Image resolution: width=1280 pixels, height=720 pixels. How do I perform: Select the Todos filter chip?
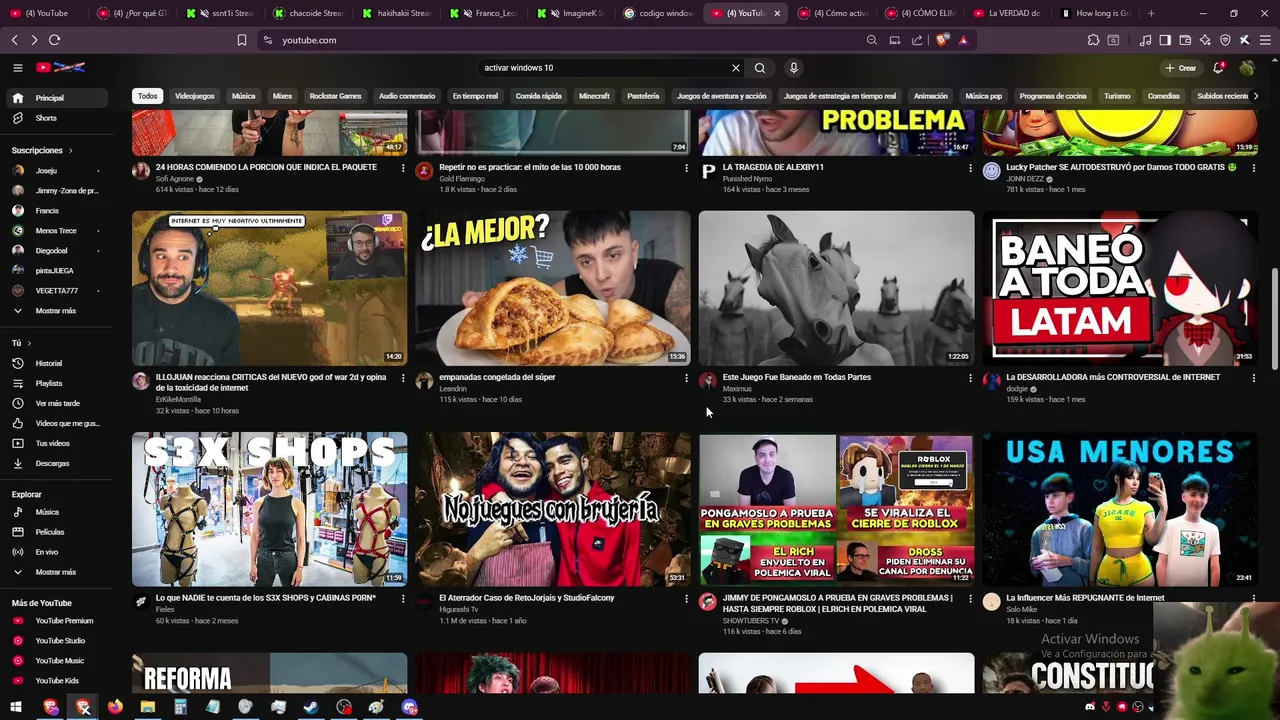click(x=147, y=96)
